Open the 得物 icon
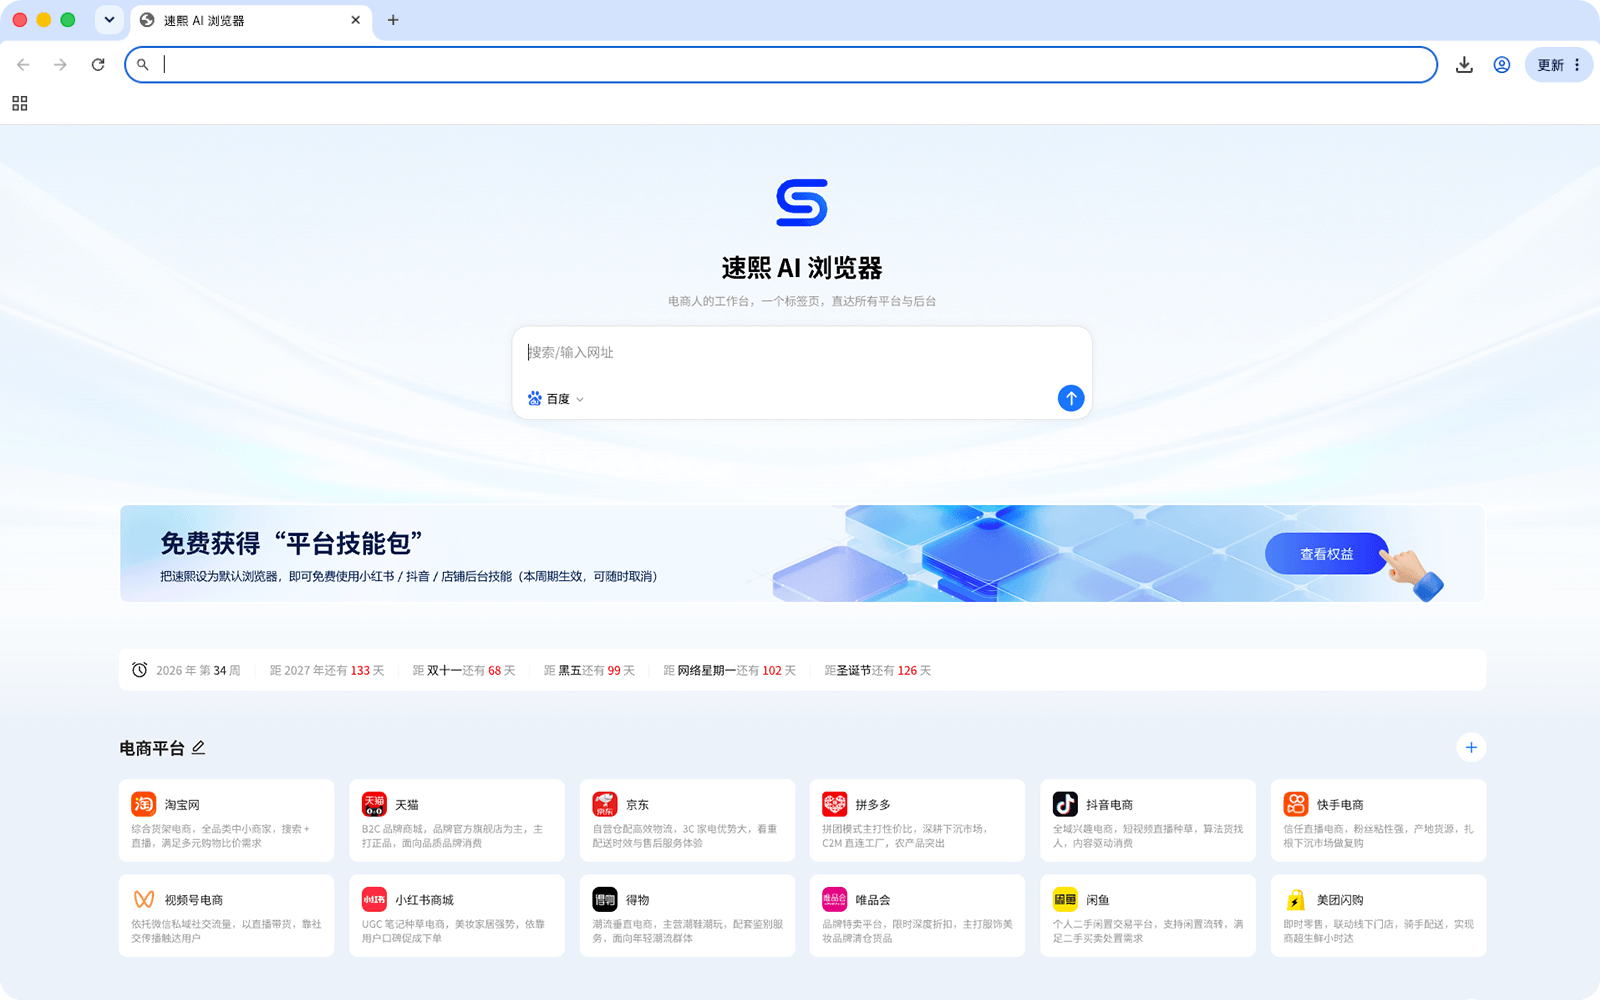Image resolution: width=1600 pixels, height=1000 pixels. click(604, 899)
